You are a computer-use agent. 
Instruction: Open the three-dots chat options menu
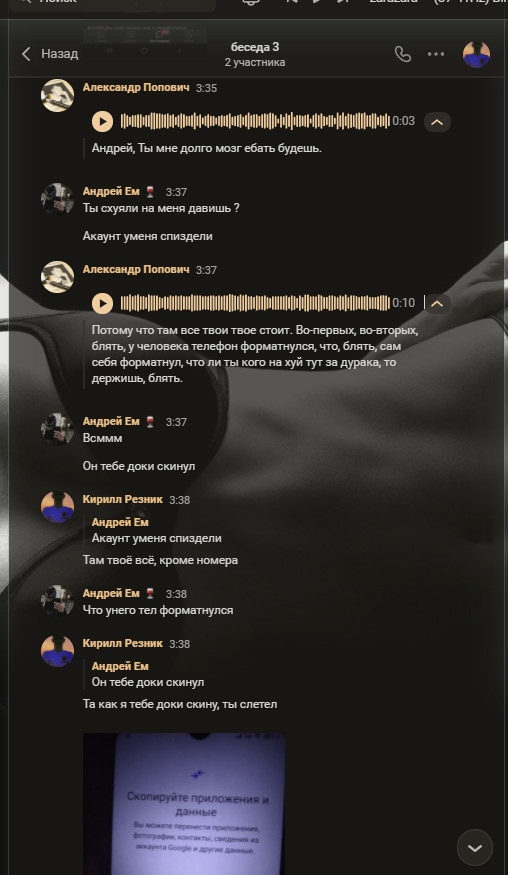(436, 54)
